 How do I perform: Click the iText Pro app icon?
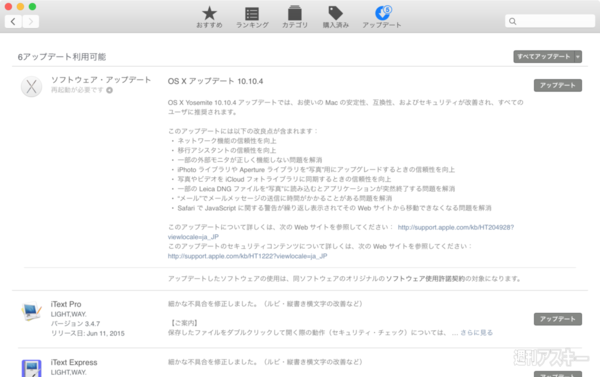[31, 311]
